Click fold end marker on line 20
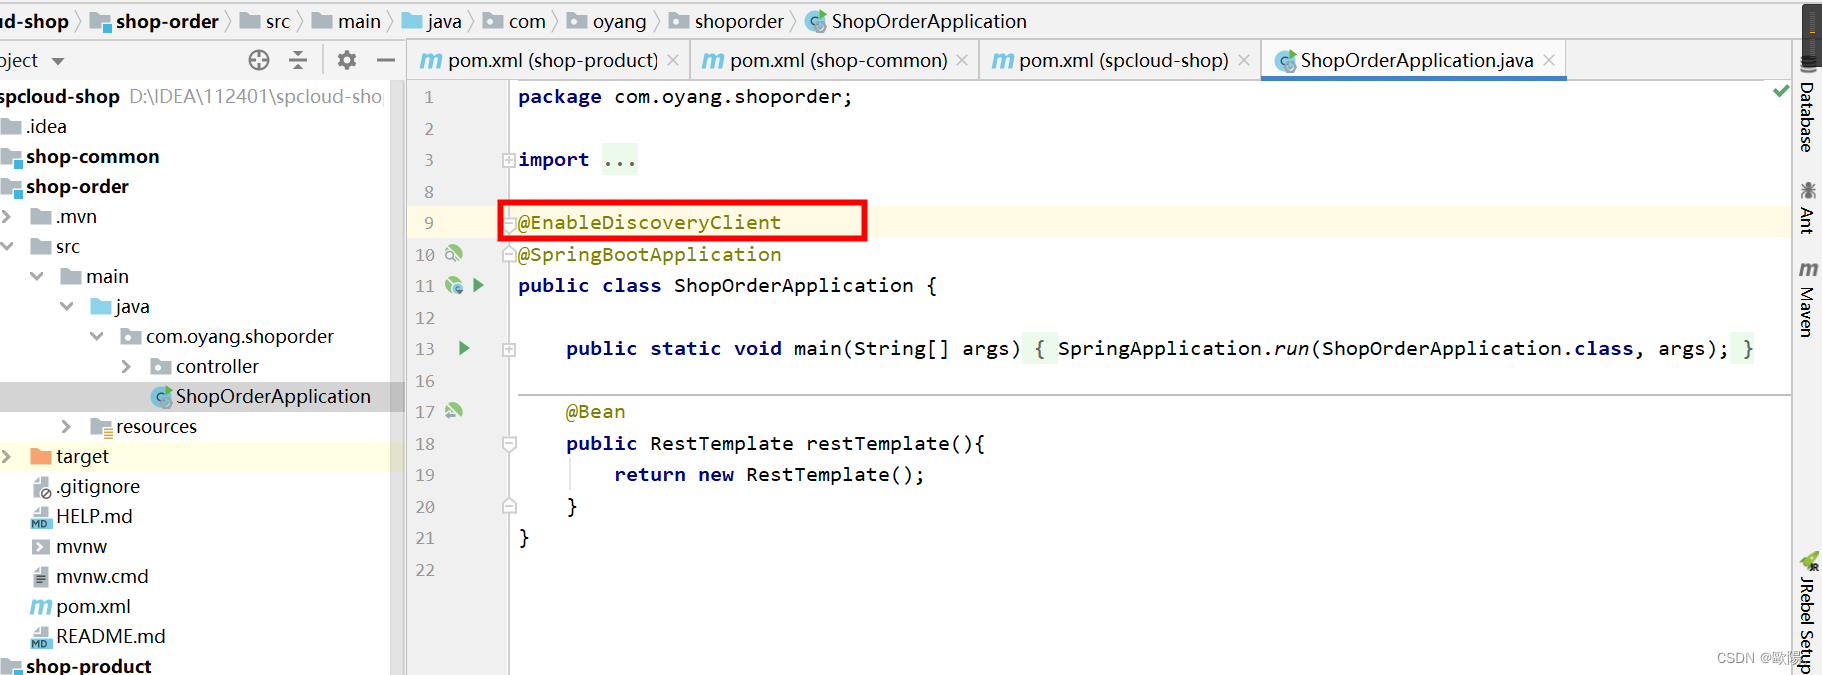Viewport: 1822px width, 675px height. pos(509,507)
